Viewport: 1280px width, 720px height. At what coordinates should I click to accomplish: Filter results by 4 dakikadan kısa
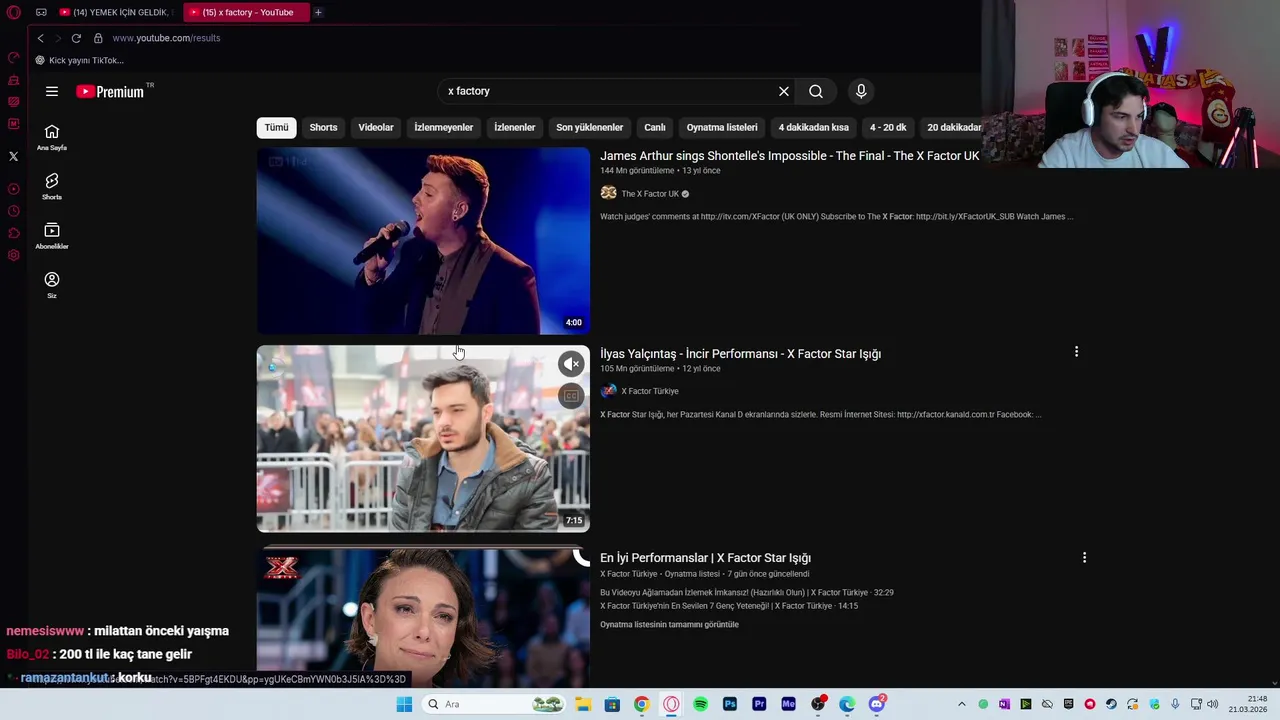click(813, 127)
